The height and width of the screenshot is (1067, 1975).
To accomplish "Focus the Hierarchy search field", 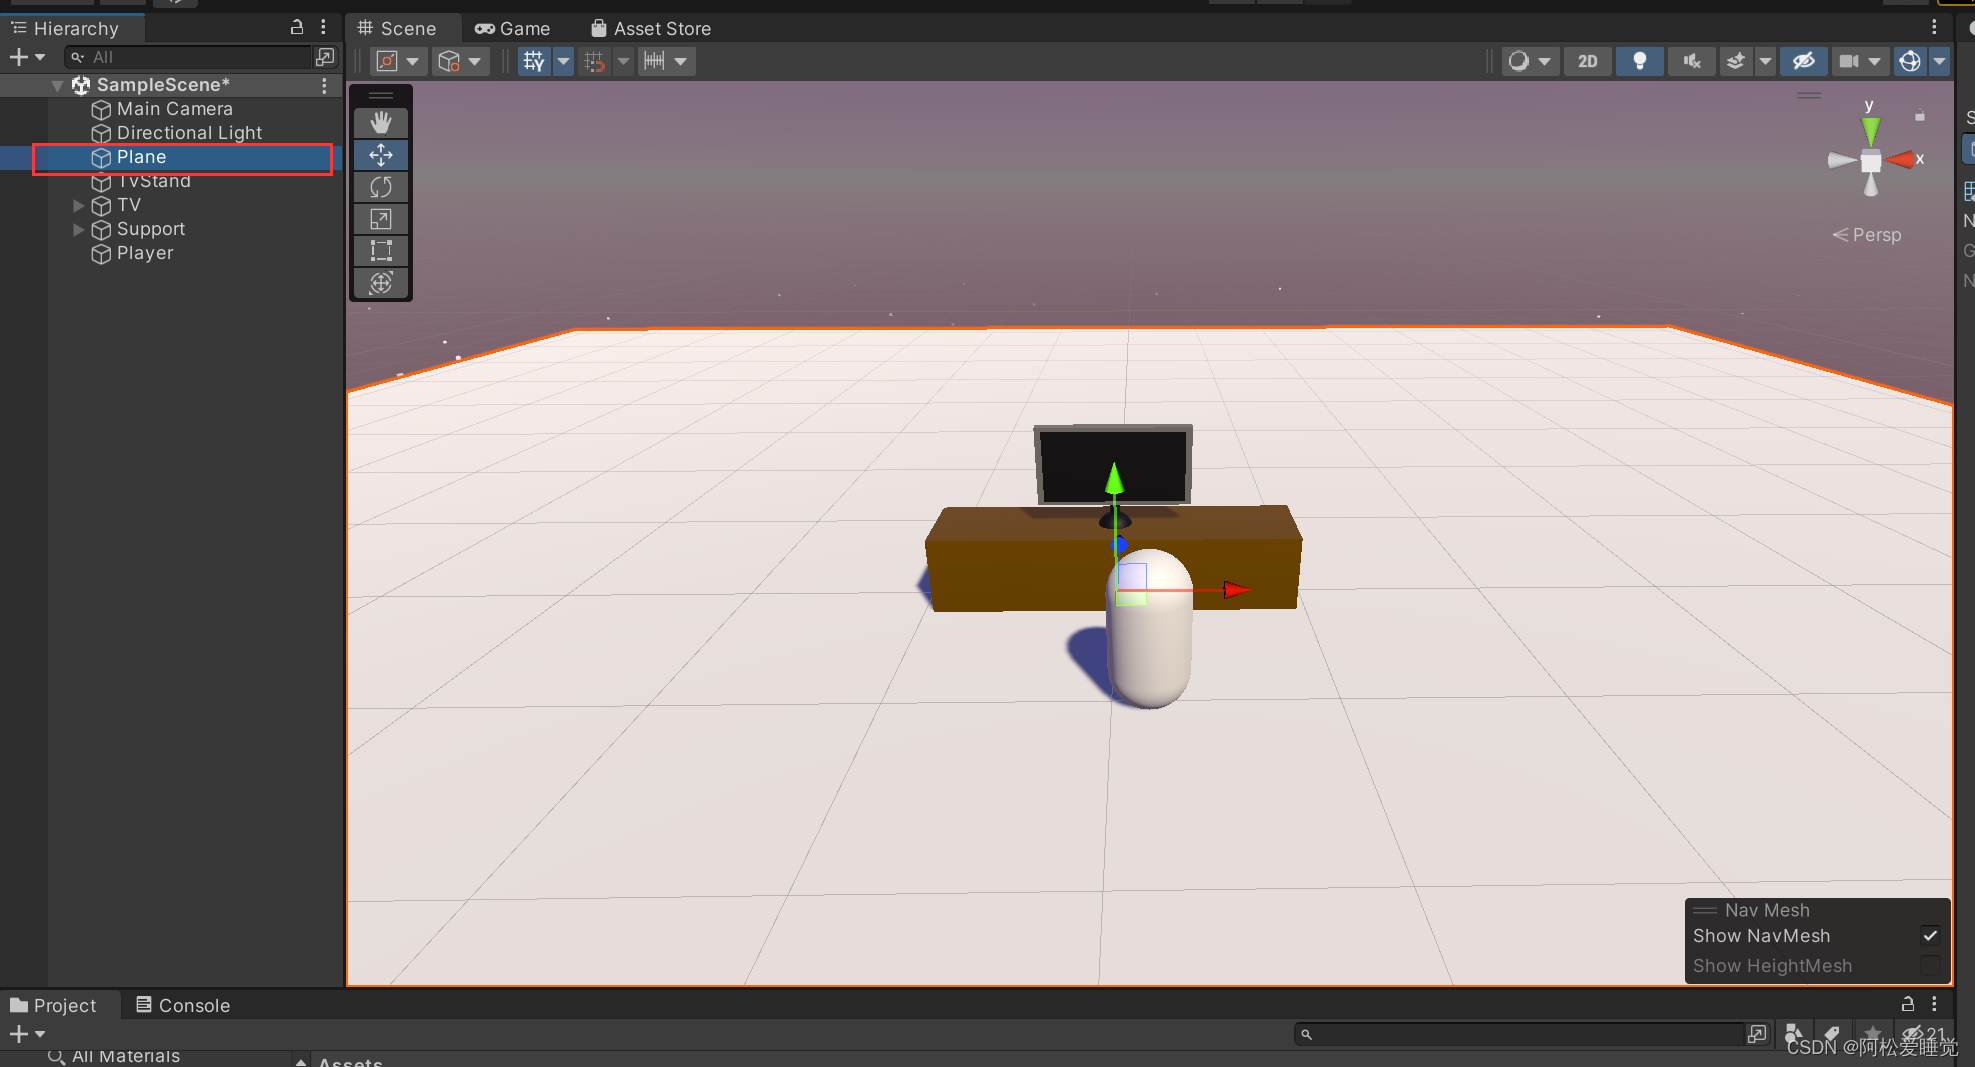I will click(x=188, y=57).
